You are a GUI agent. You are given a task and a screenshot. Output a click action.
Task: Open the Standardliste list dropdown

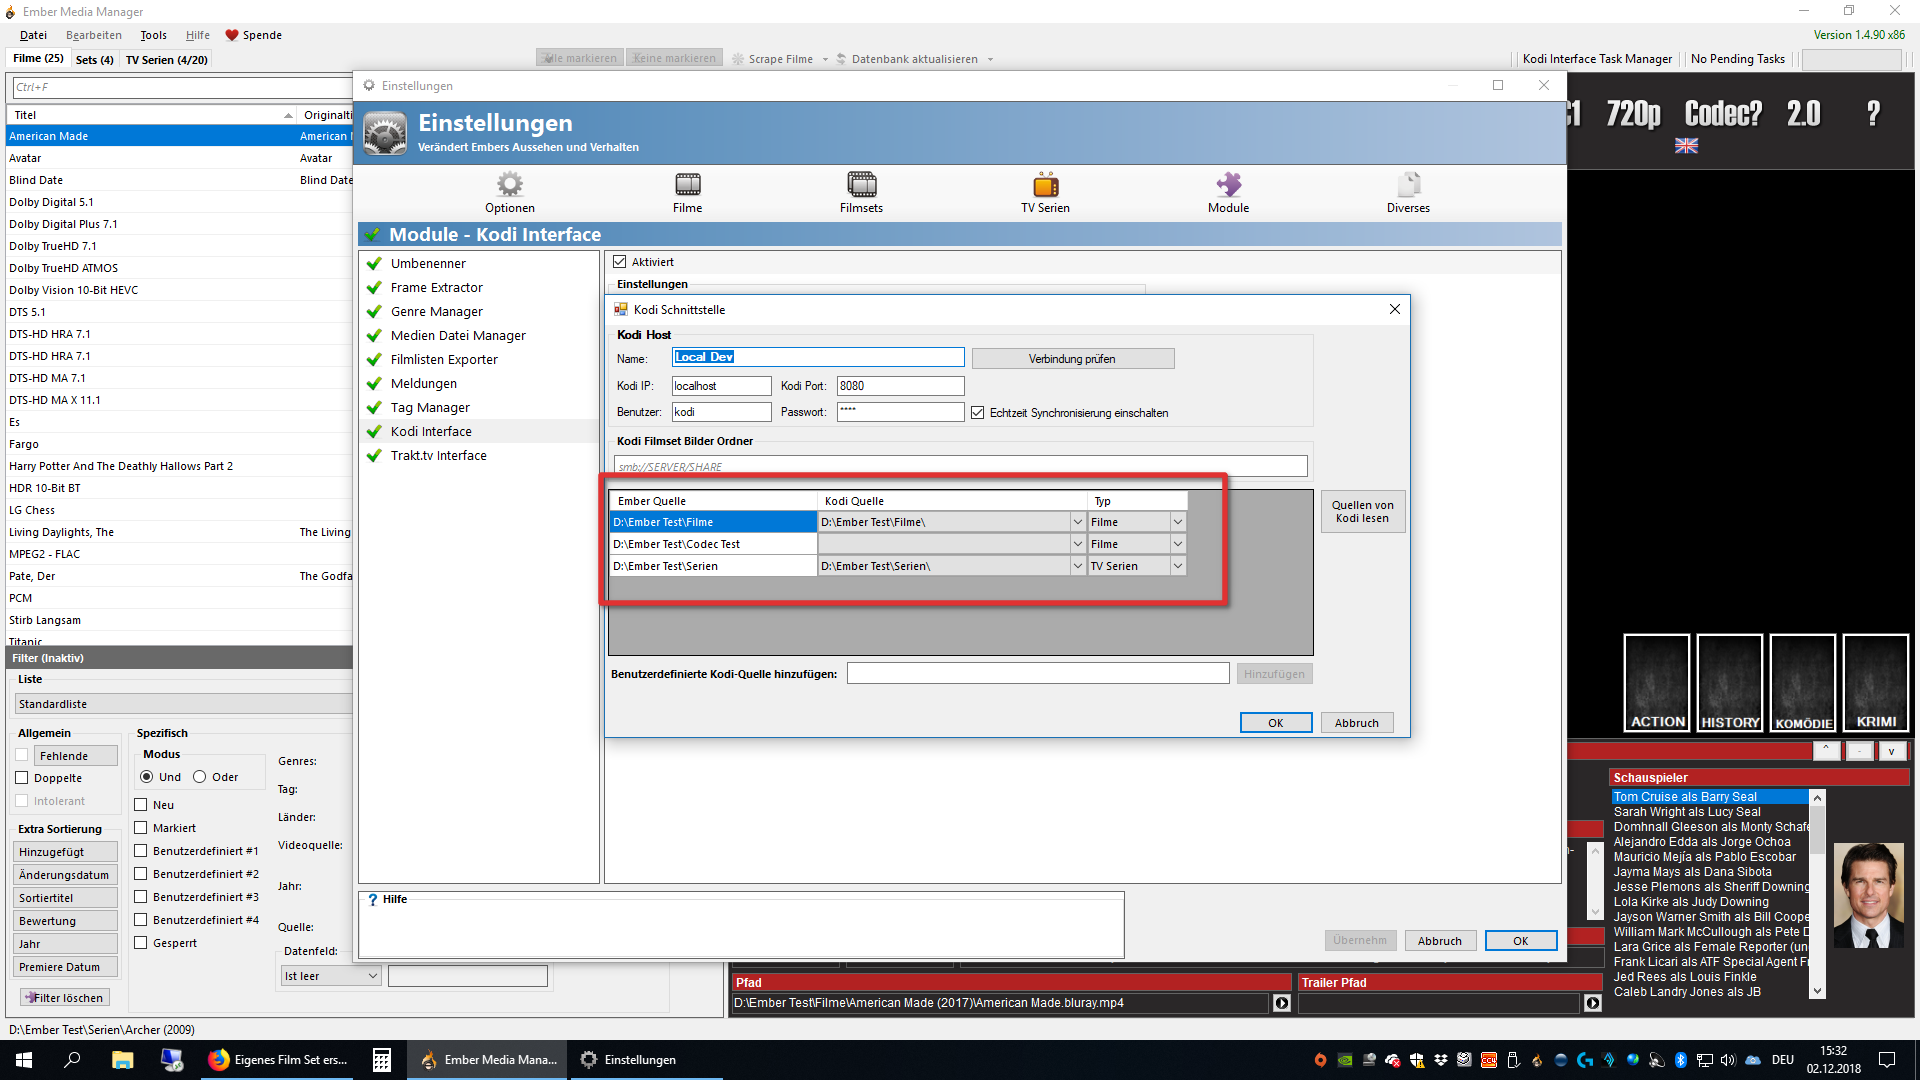pos(184,704)
